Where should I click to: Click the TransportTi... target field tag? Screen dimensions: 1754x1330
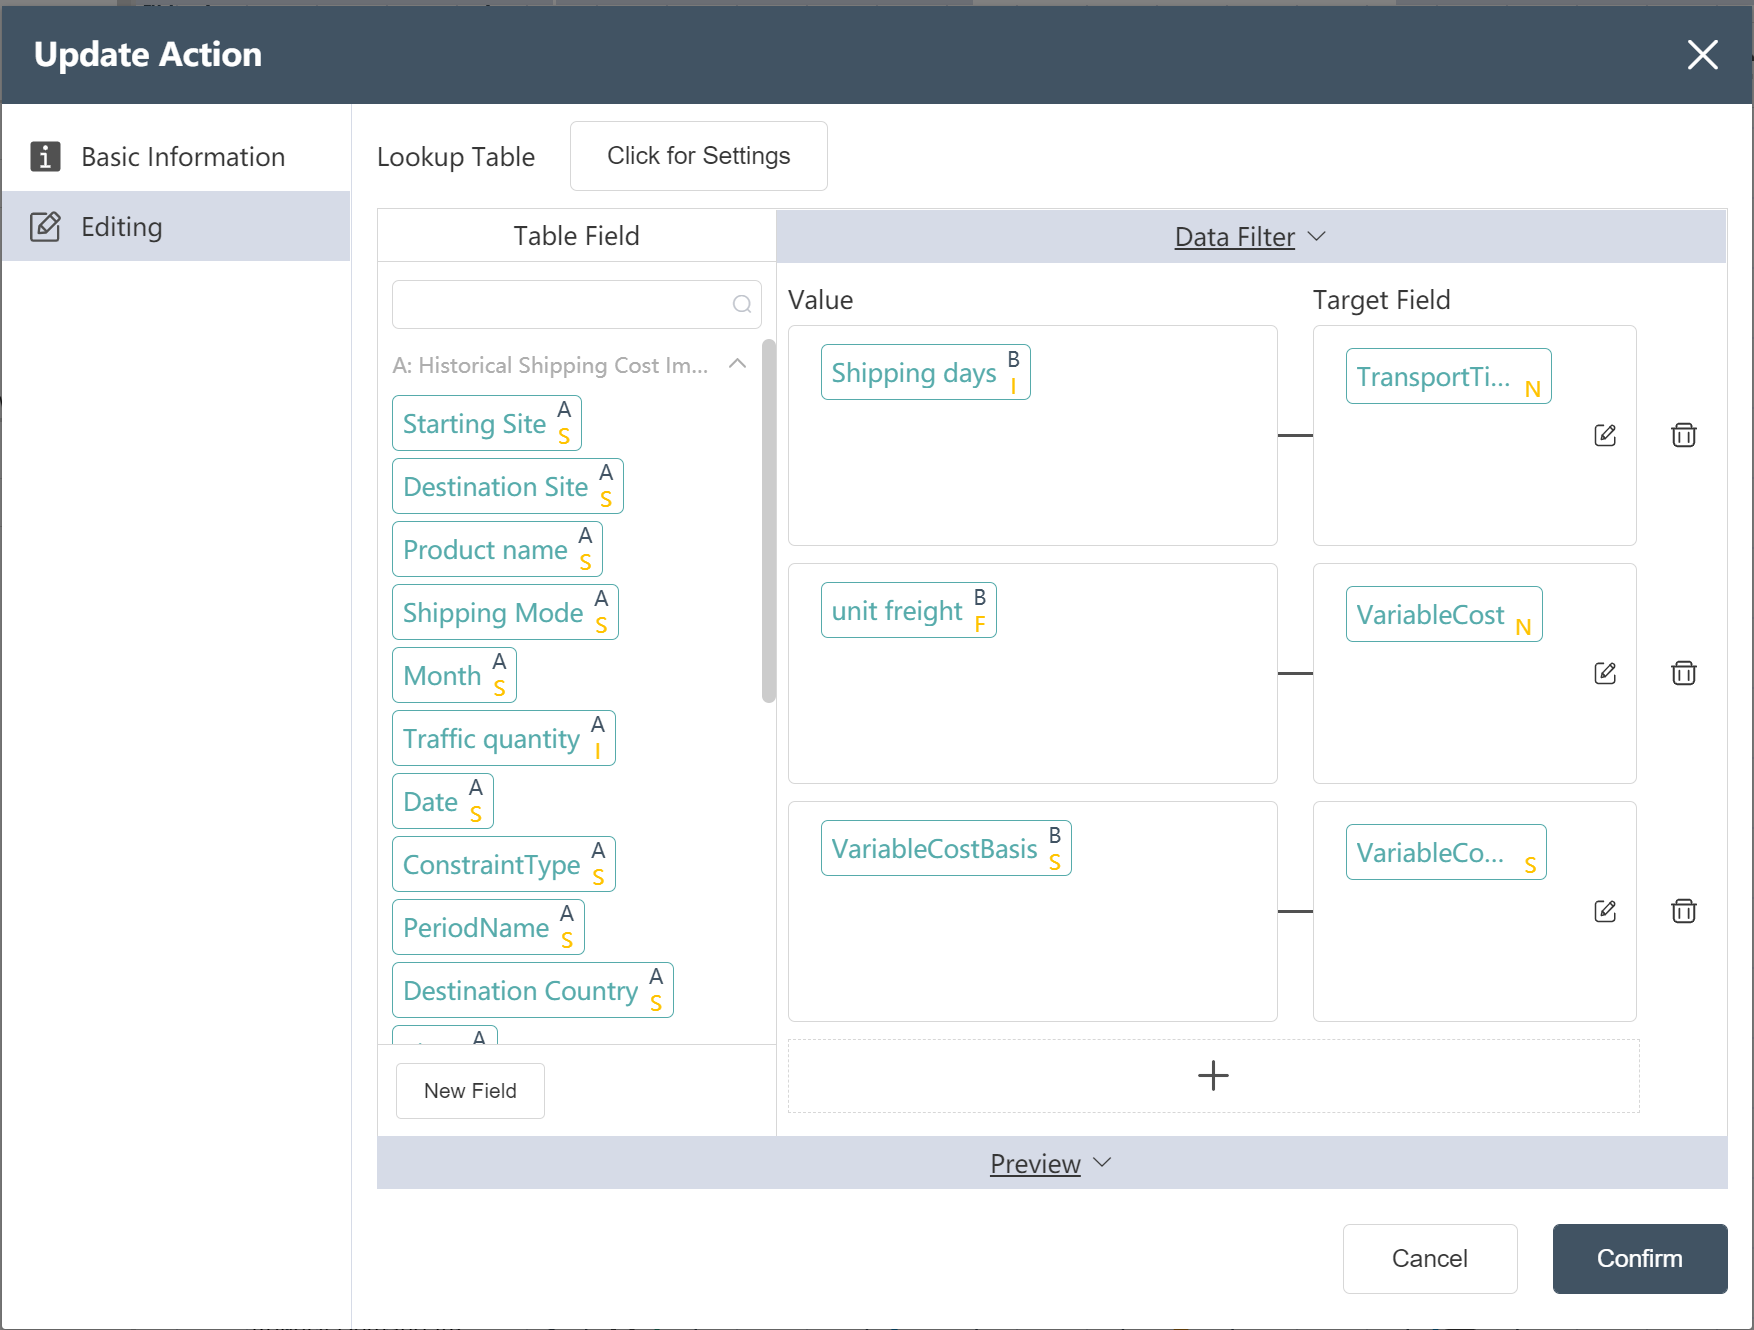(1449, 376)
